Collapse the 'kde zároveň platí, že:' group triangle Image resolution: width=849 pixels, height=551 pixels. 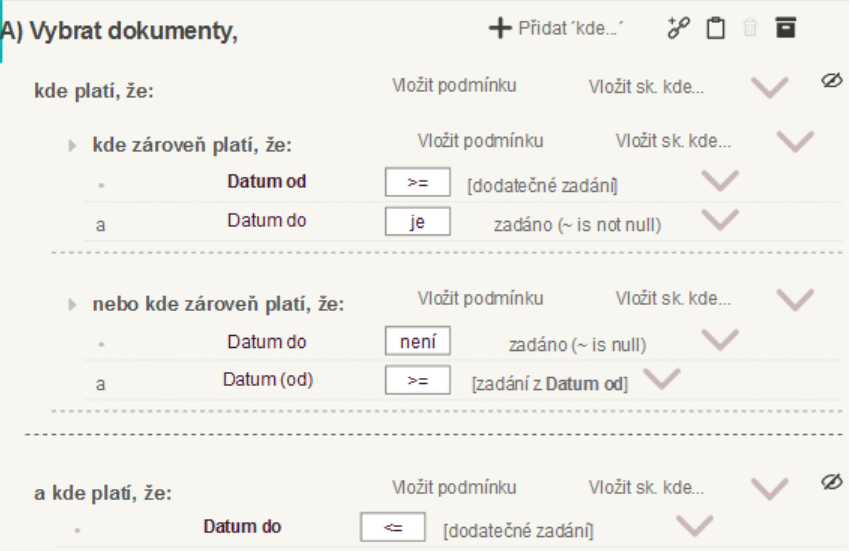[72, 146]
